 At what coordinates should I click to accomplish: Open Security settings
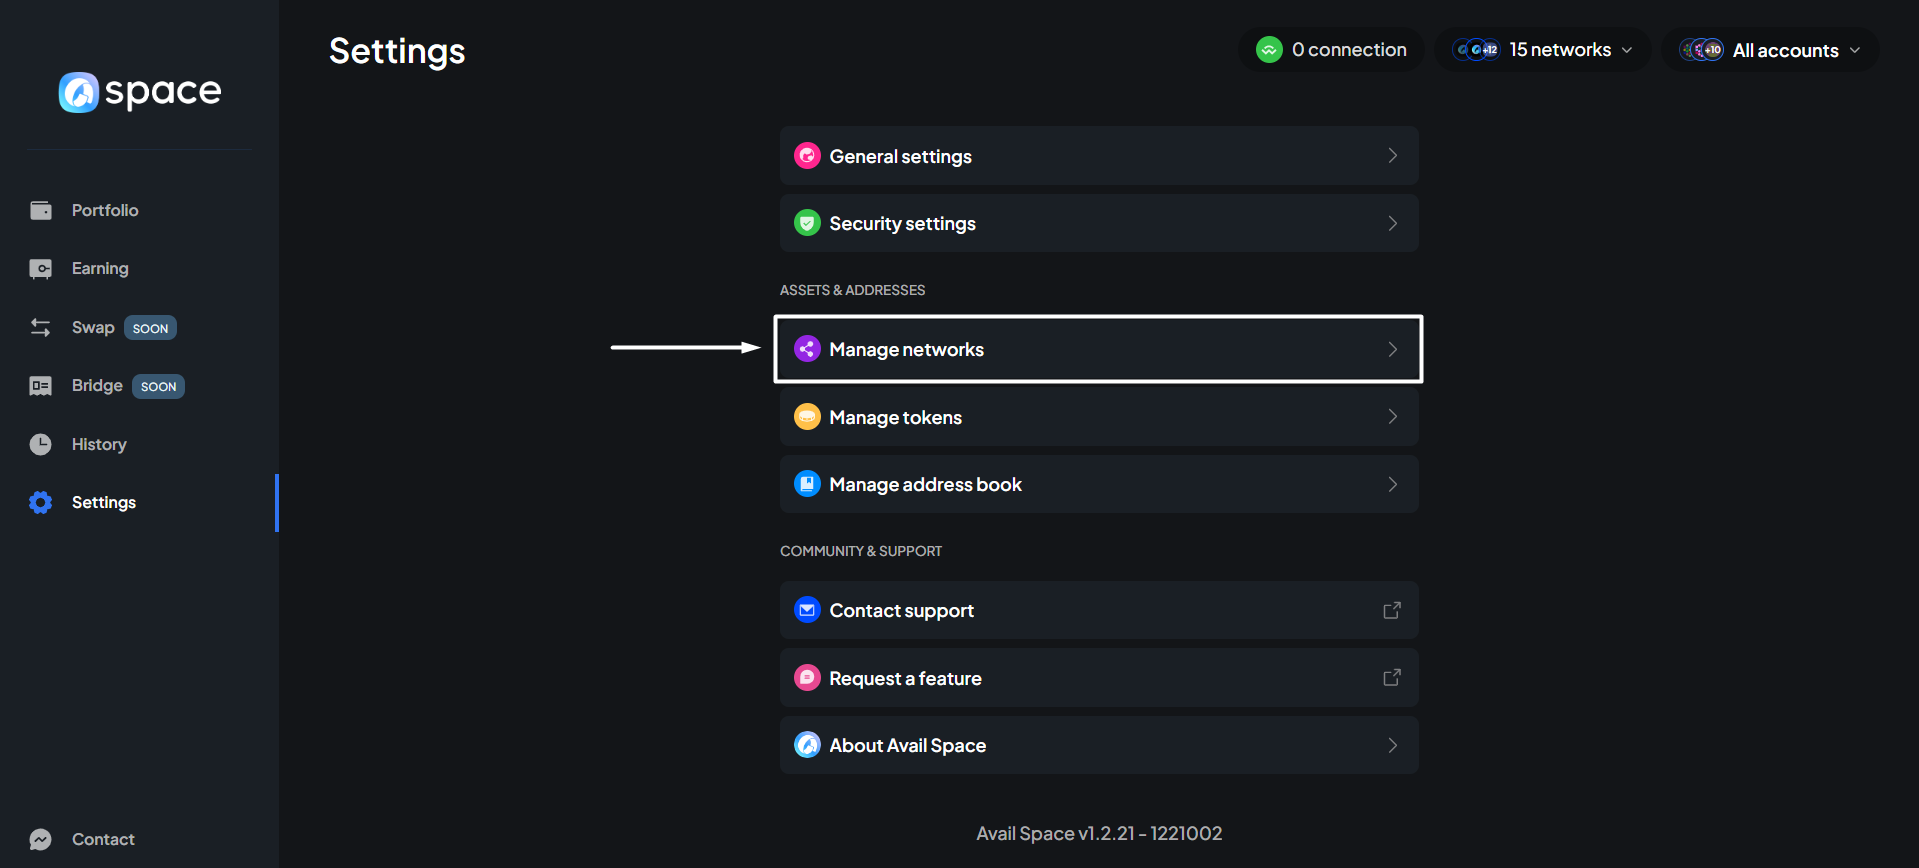click(1098, 223)
